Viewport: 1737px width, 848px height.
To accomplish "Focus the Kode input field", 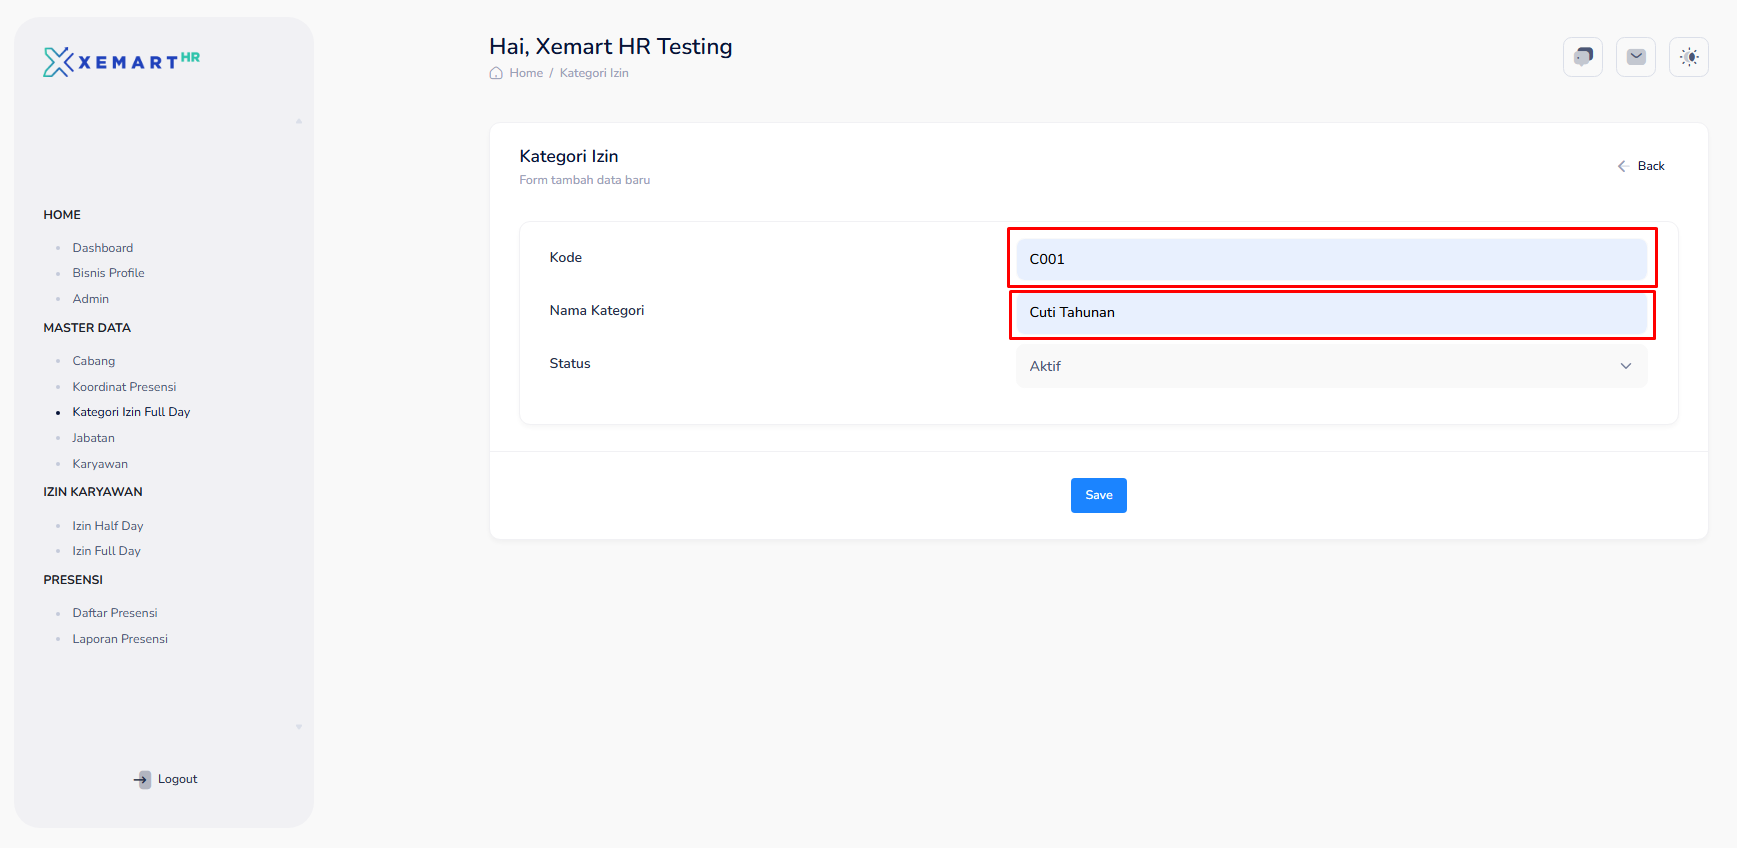I will point(1330,259).
